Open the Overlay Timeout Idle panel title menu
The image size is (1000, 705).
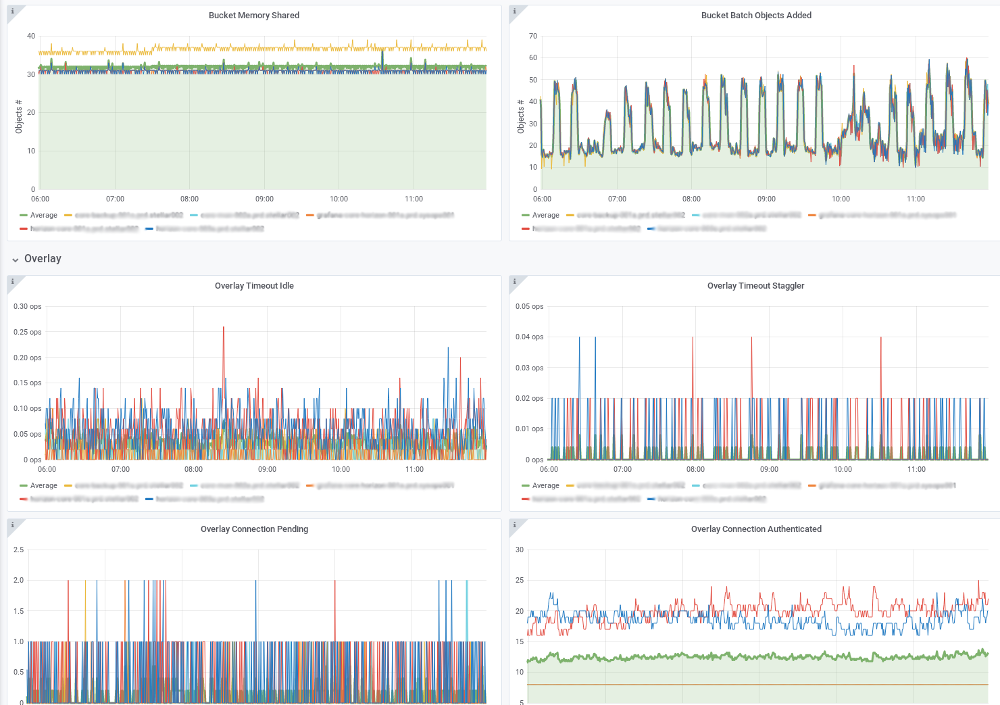254,286
